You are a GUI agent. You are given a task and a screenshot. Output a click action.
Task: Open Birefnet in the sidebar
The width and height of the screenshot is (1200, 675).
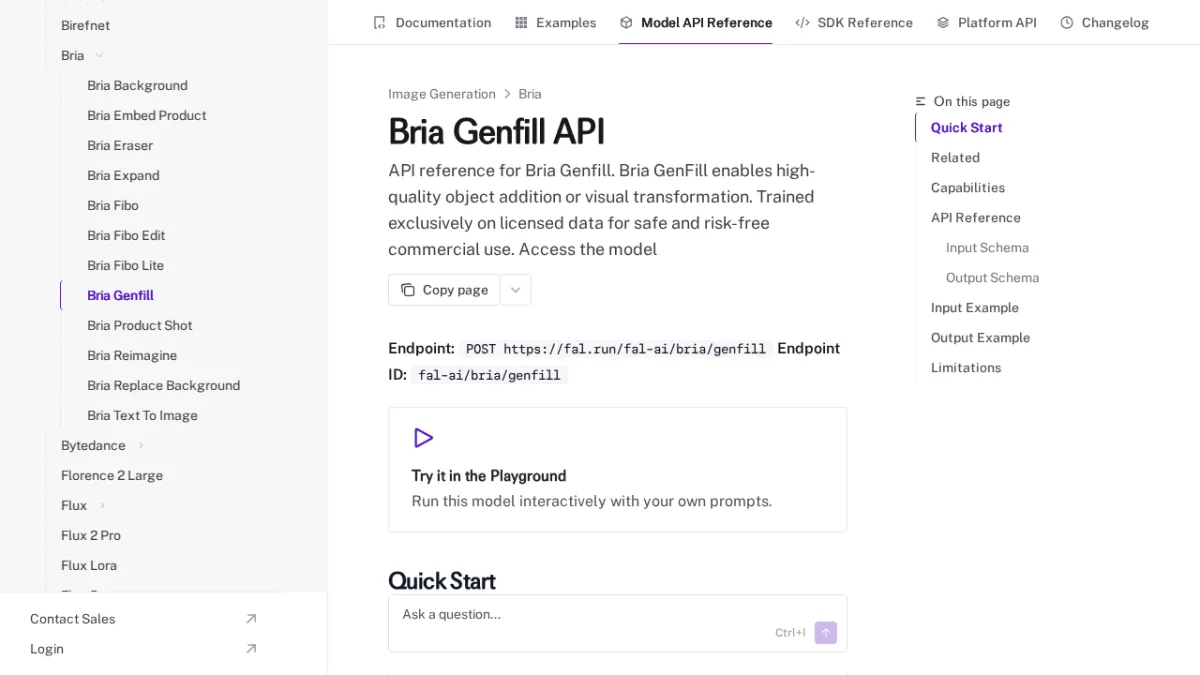85,25
